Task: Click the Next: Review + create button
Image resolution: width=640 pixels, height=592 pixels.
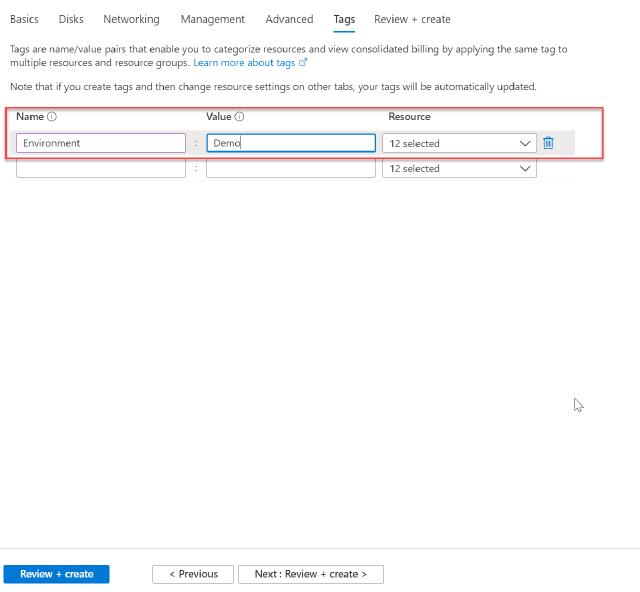Action: (x=310, y=574)
